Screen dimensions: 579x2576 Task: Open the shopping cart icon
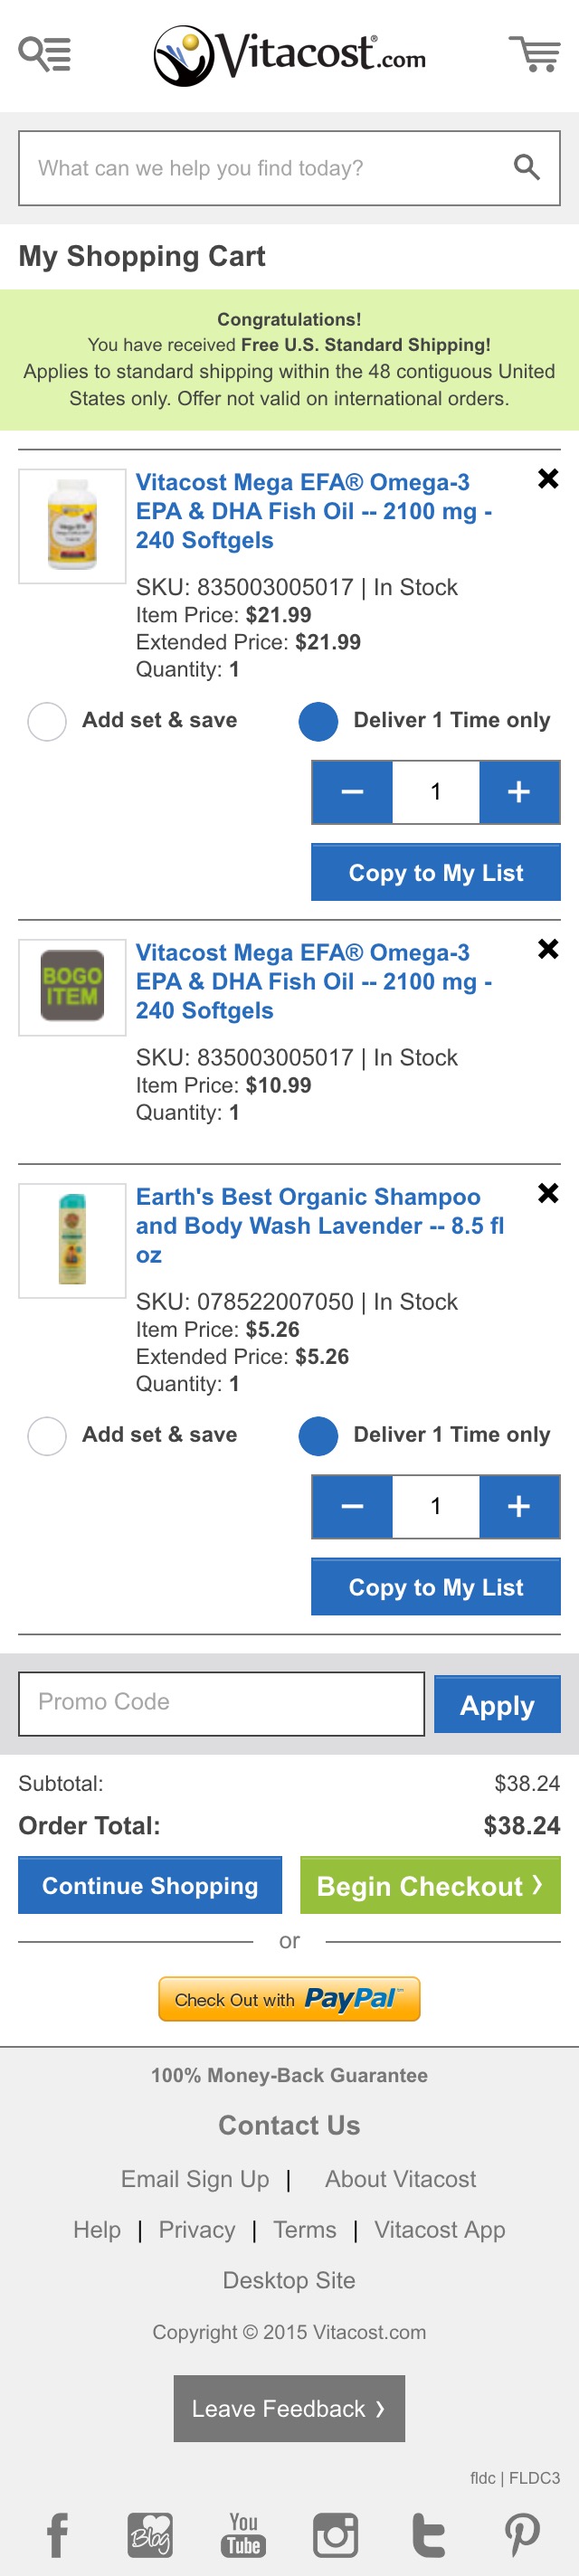tap(534, 54)
